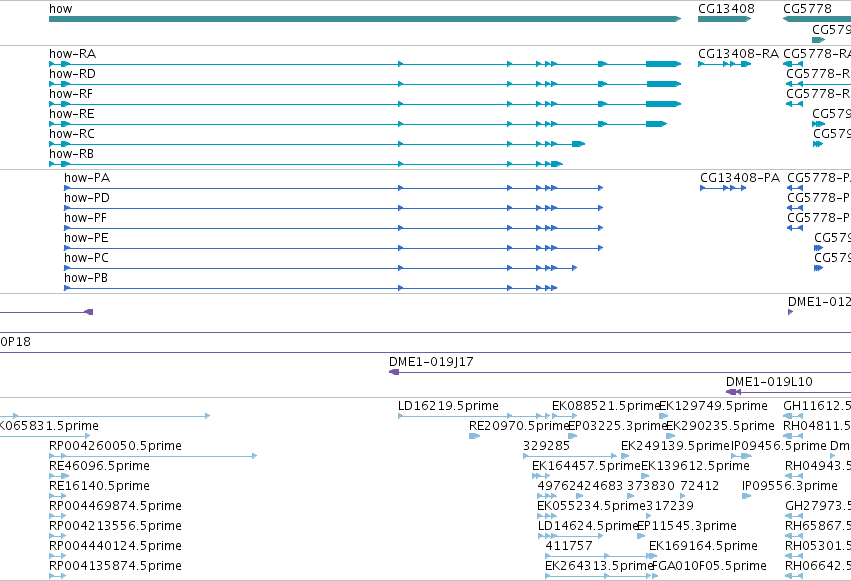This screenshot has height=581, width=851.
Task: Click the how-RC transcript label
Action: coord(72,133)
